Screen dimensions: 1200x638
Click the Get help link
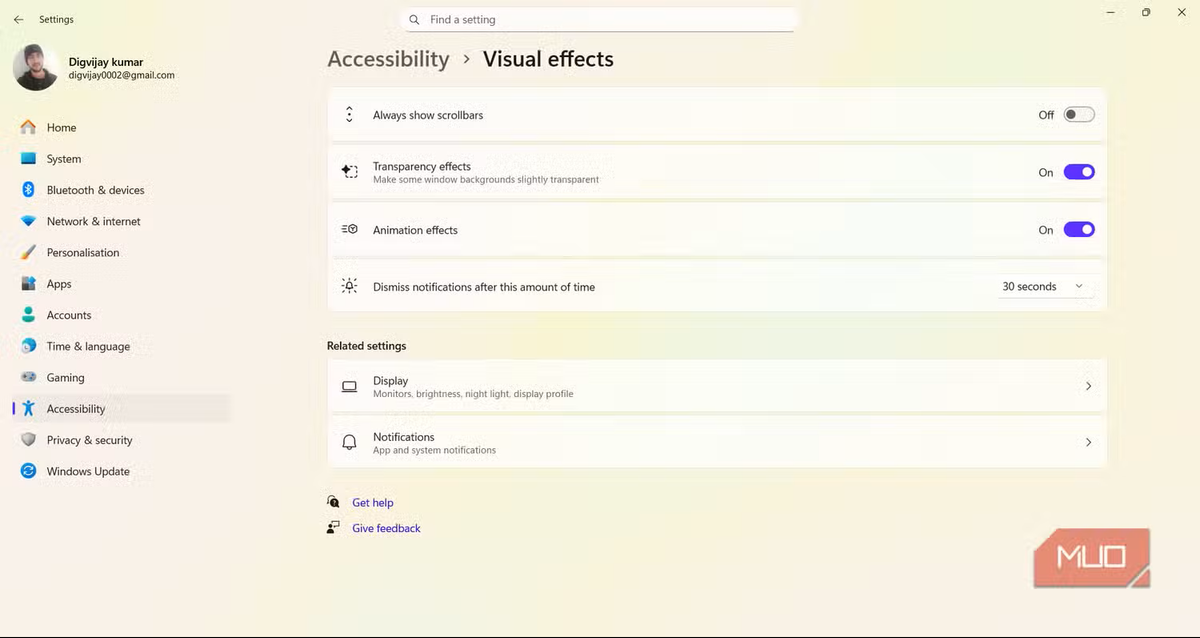pos(372,503)
